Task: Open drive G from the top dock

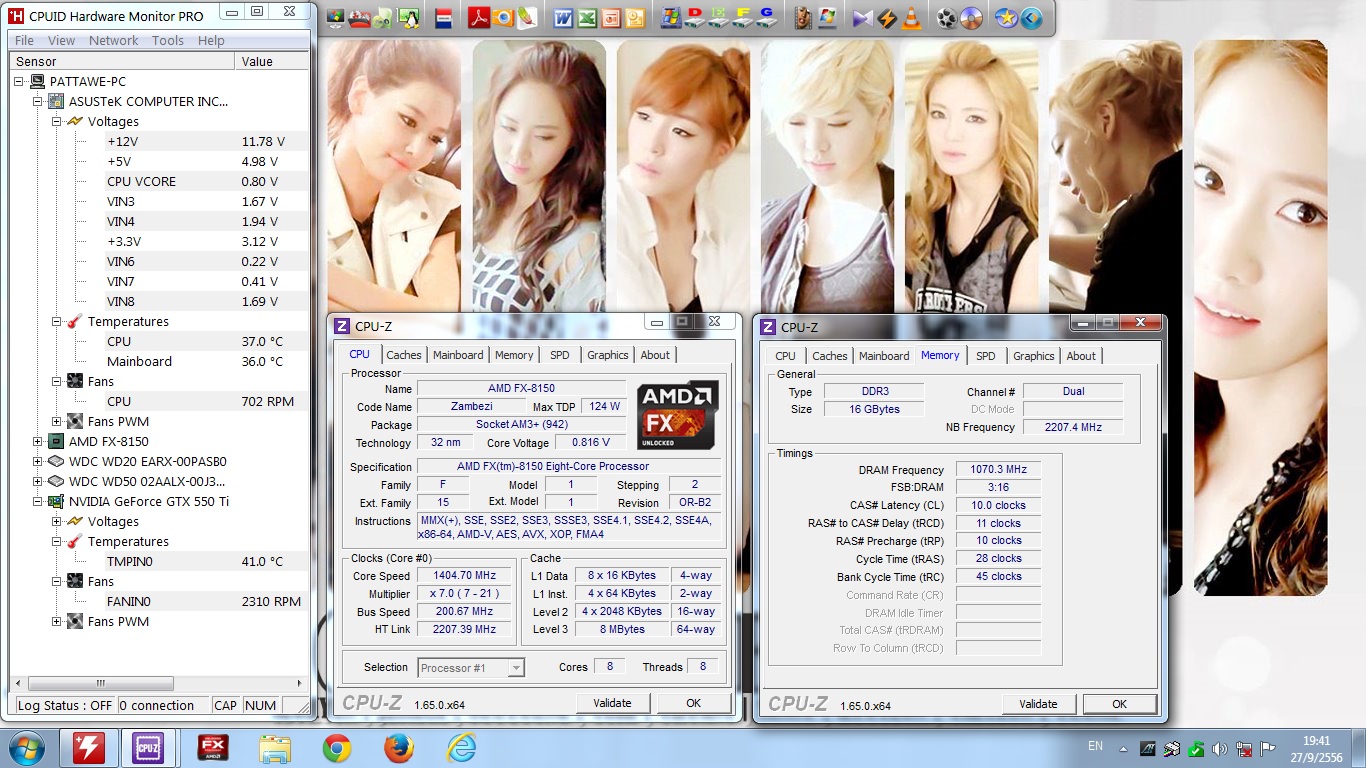Action: tap(767, 18)
